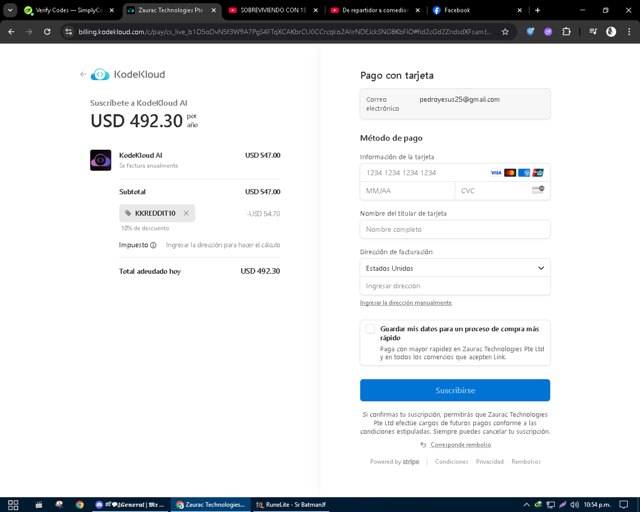Click the KodeKloud AI product thumbnail
This screenshot has width=640, height=512.
(x=100, y=160)
